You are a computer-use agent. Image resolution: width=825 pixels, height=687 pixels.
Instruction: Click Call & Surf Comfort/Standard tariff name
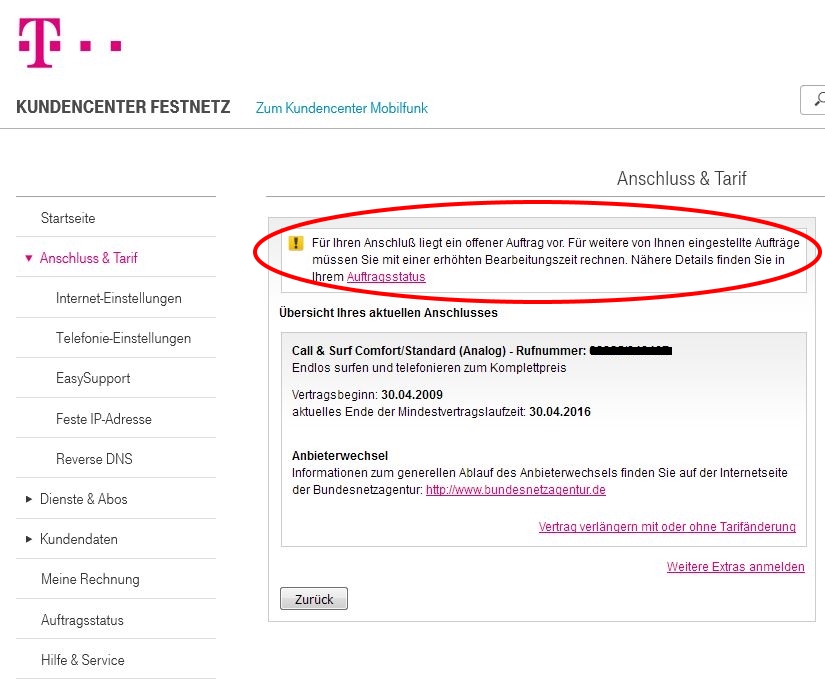click(x=399, y=351)
